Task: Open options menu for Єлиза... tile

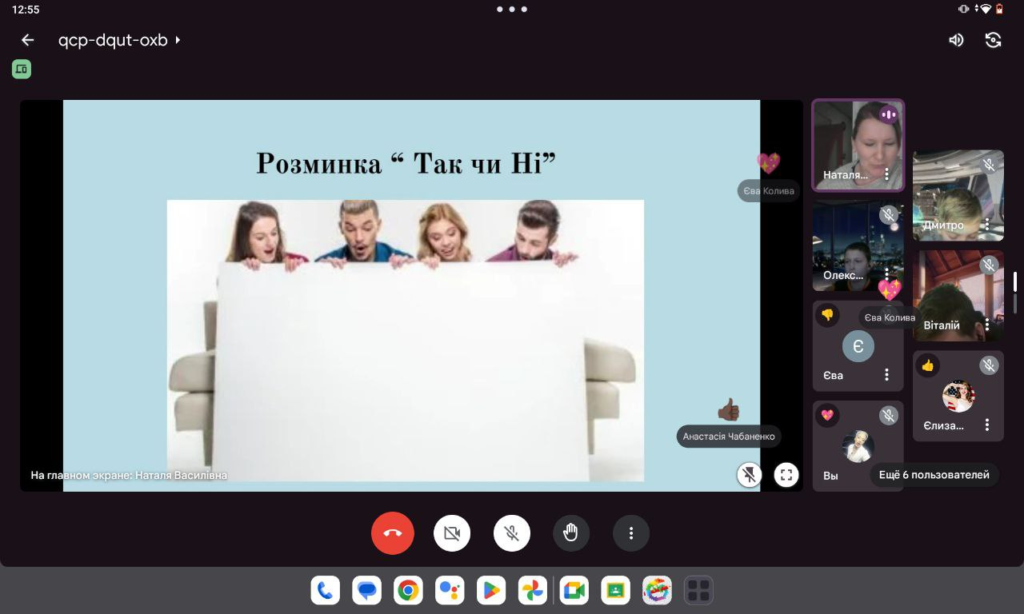Action: [987, 425]
